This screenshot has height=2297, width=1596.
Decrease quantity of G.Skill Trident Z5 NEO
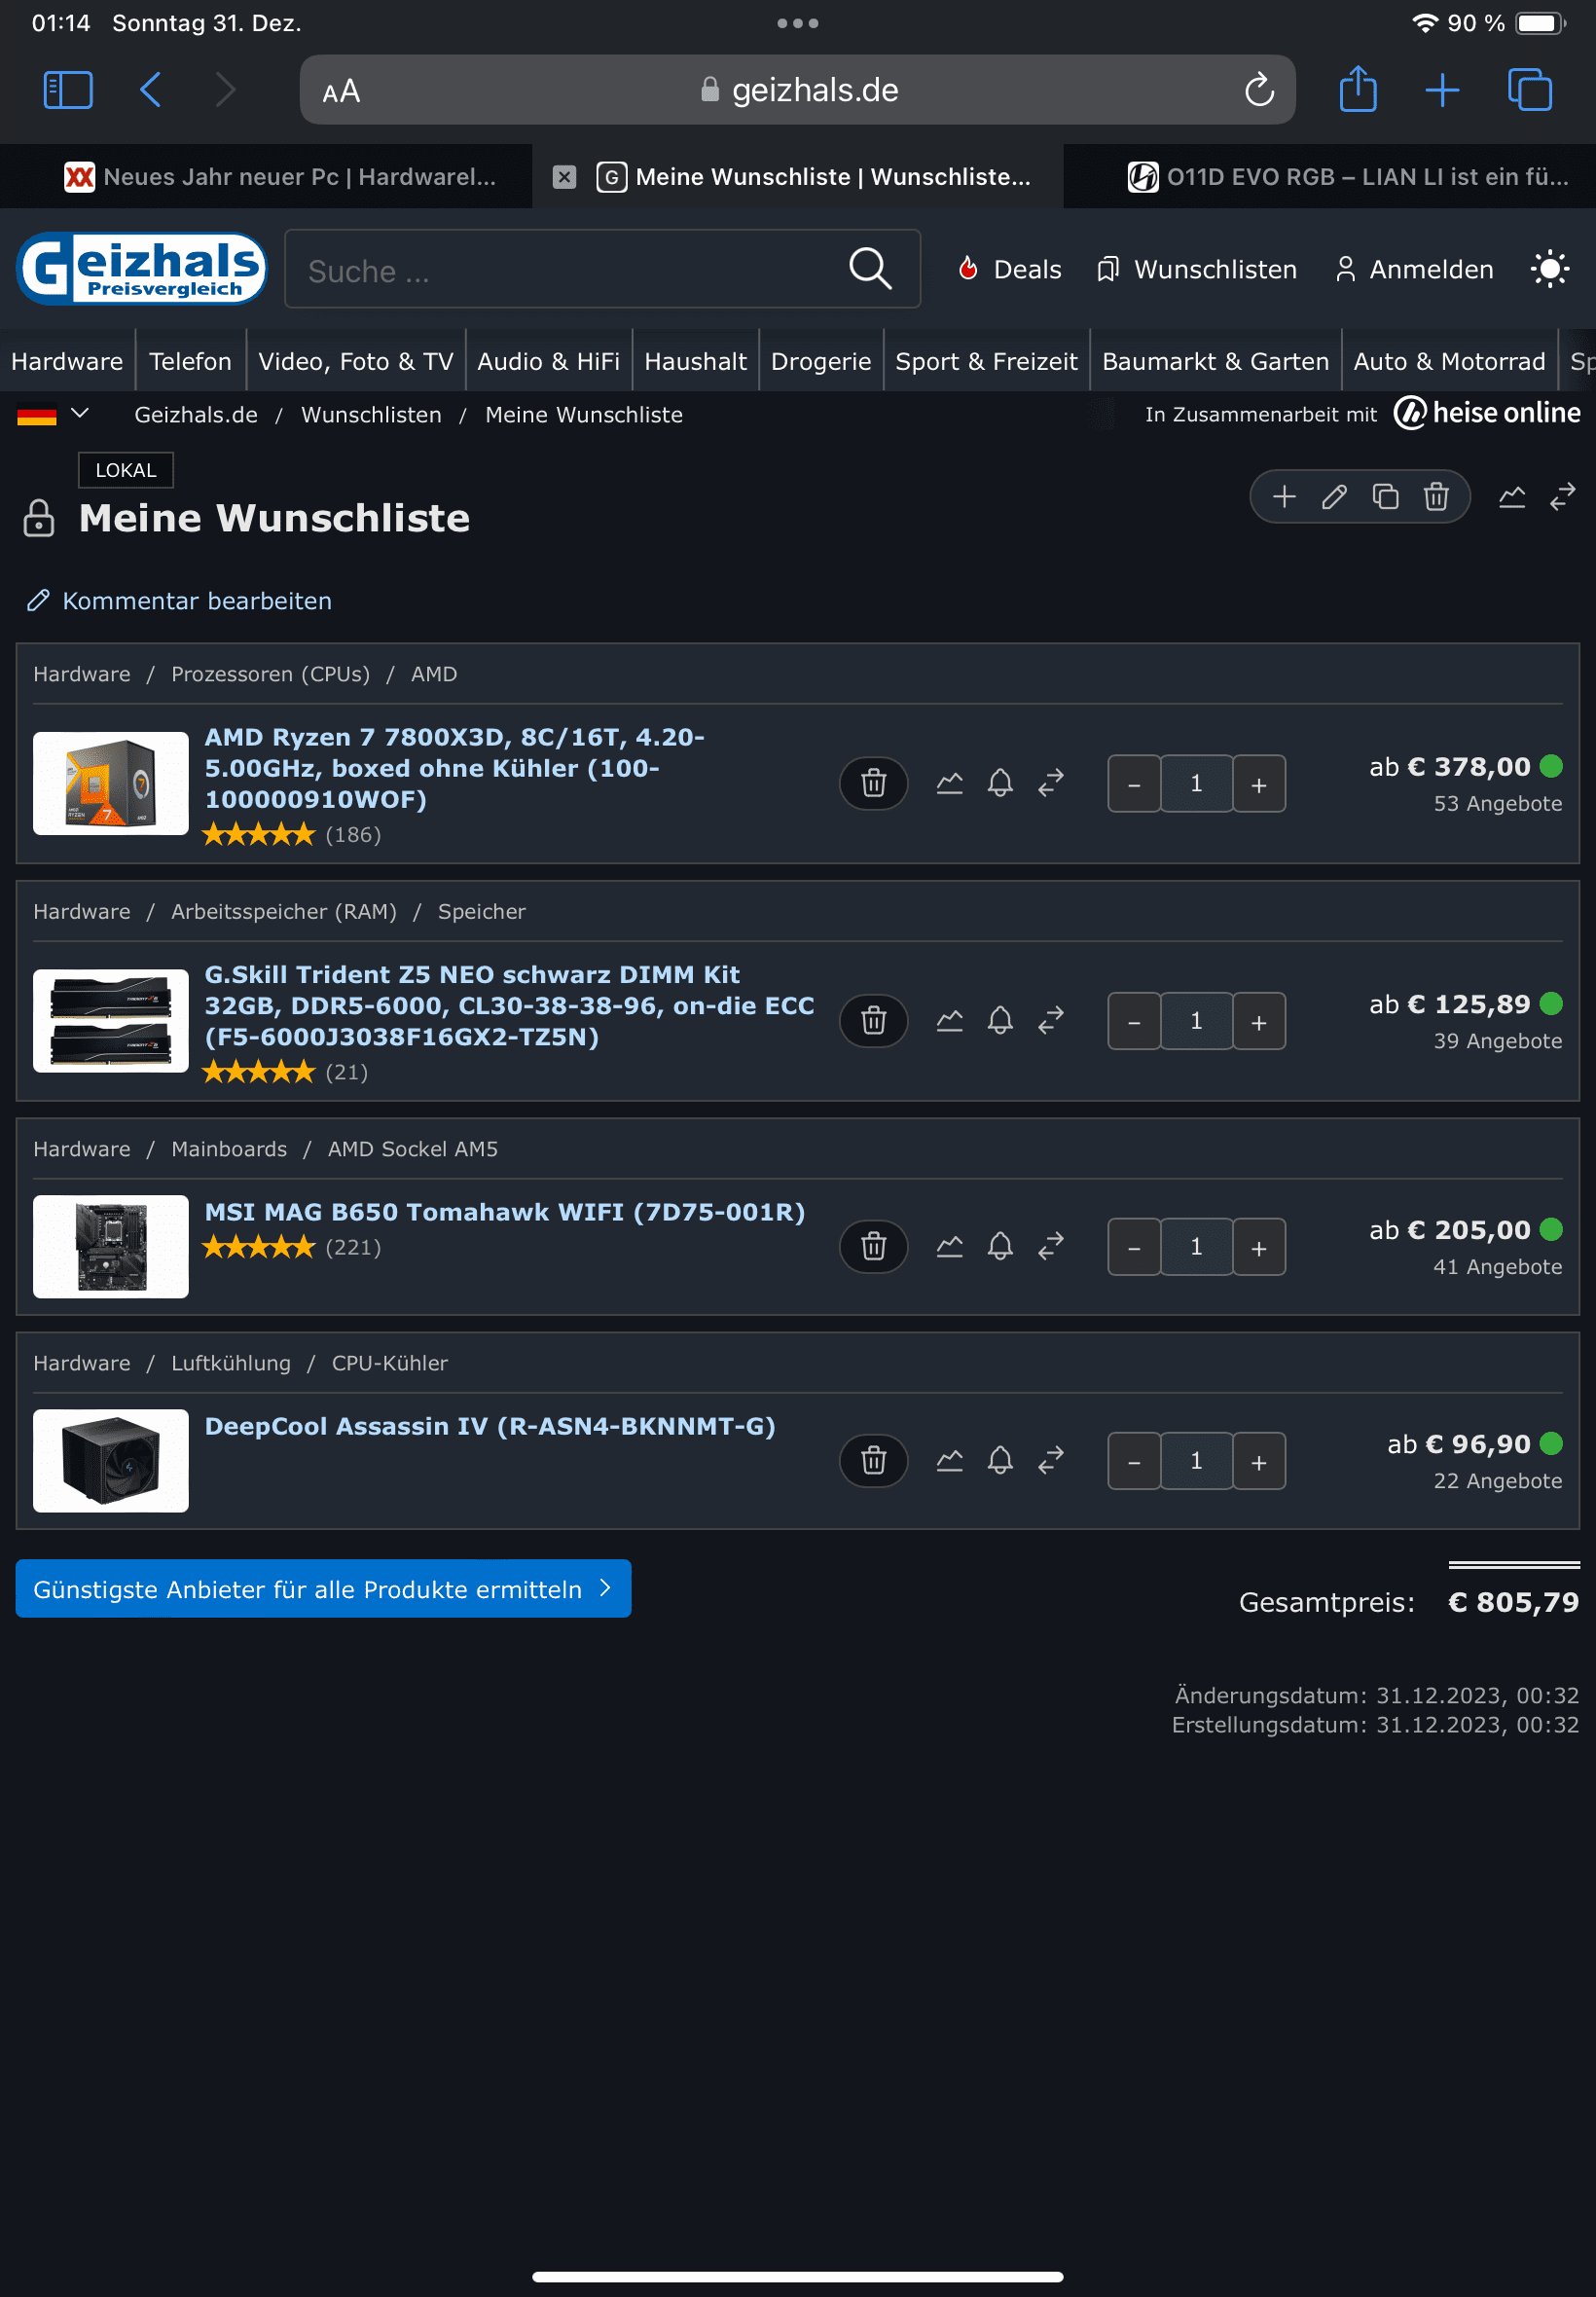click(1134, 1021)
